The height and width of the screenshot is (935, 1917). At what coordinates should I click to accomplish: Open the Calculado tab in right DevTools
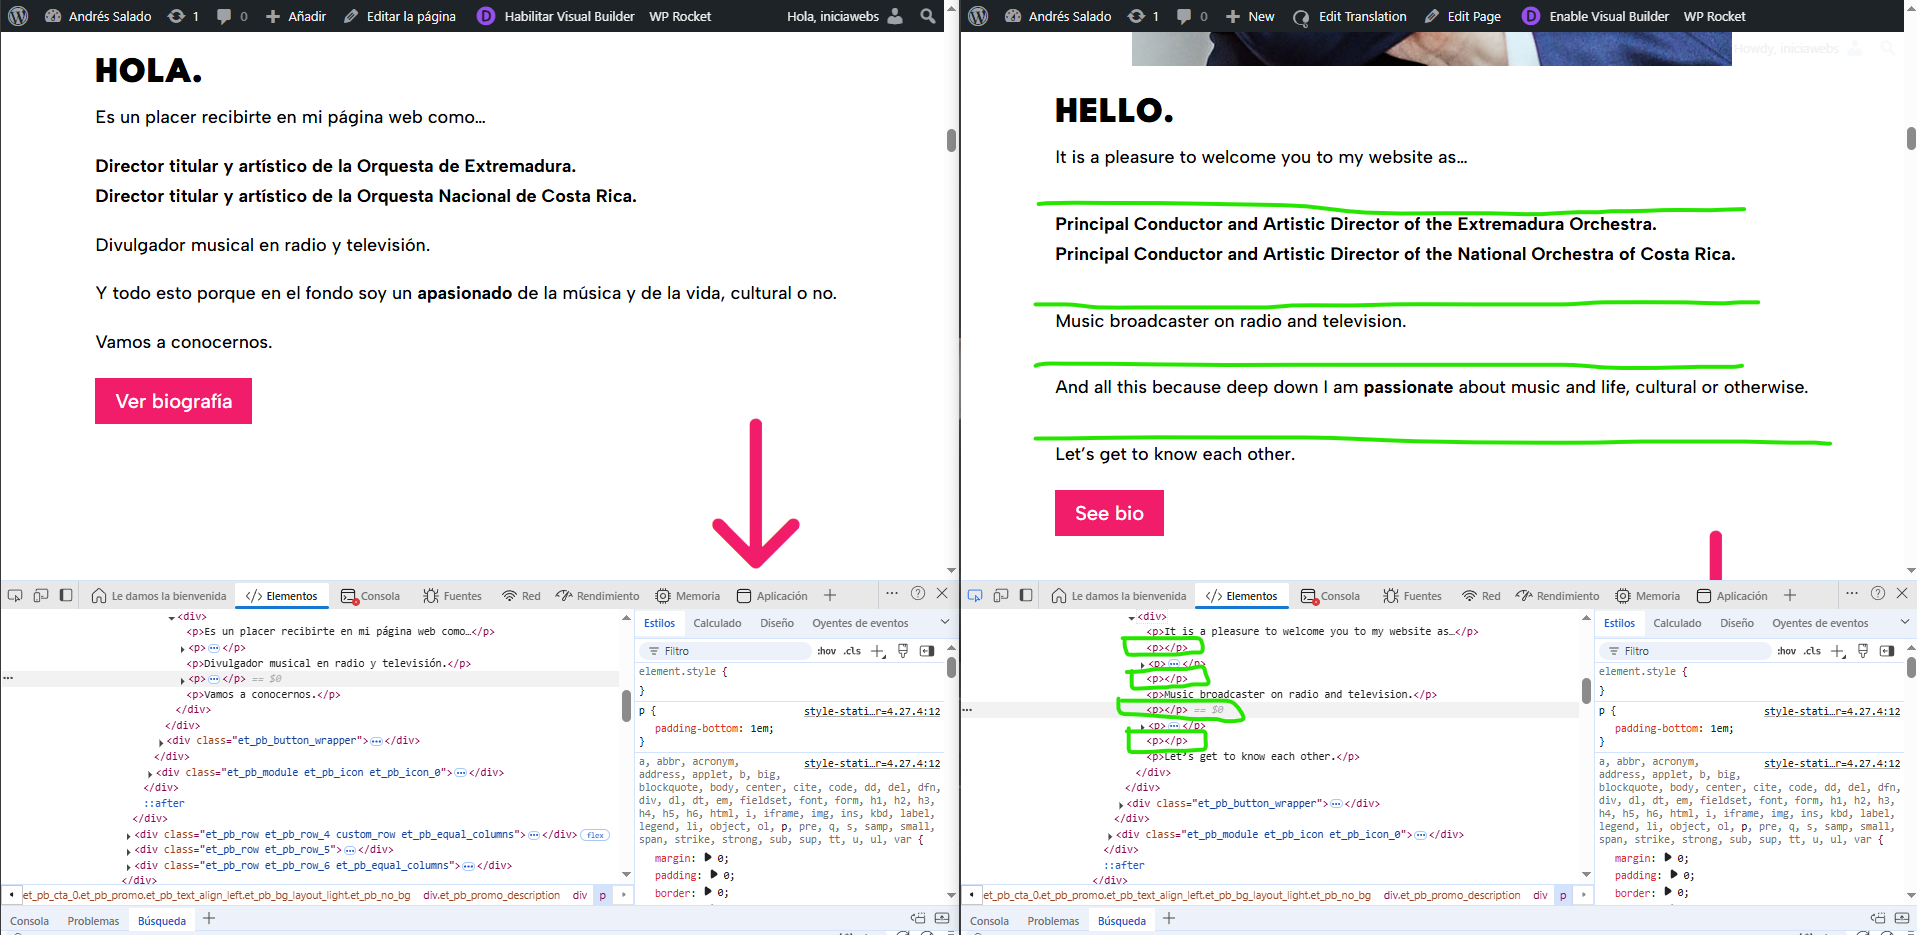[x=1677, y=623]
